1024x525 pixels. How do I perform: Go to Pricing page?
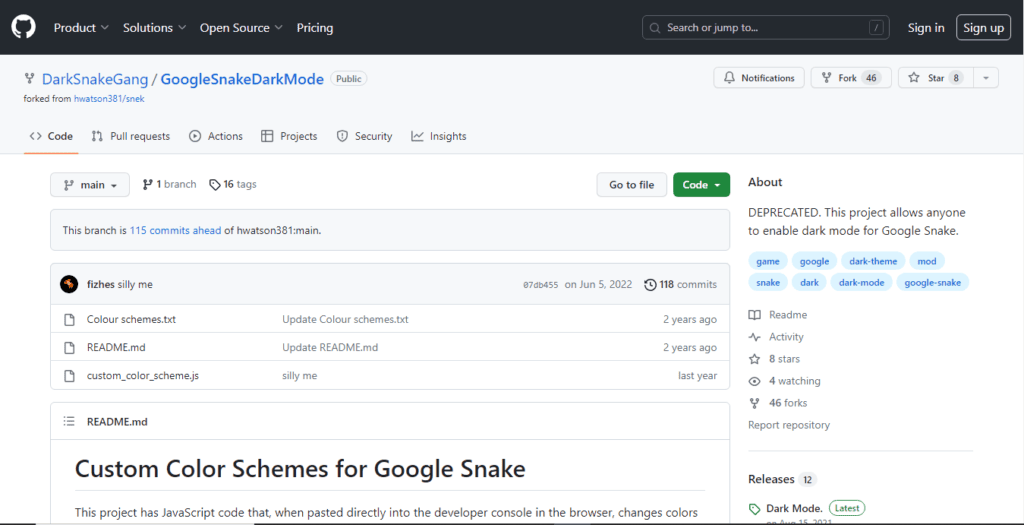(315, 28)
